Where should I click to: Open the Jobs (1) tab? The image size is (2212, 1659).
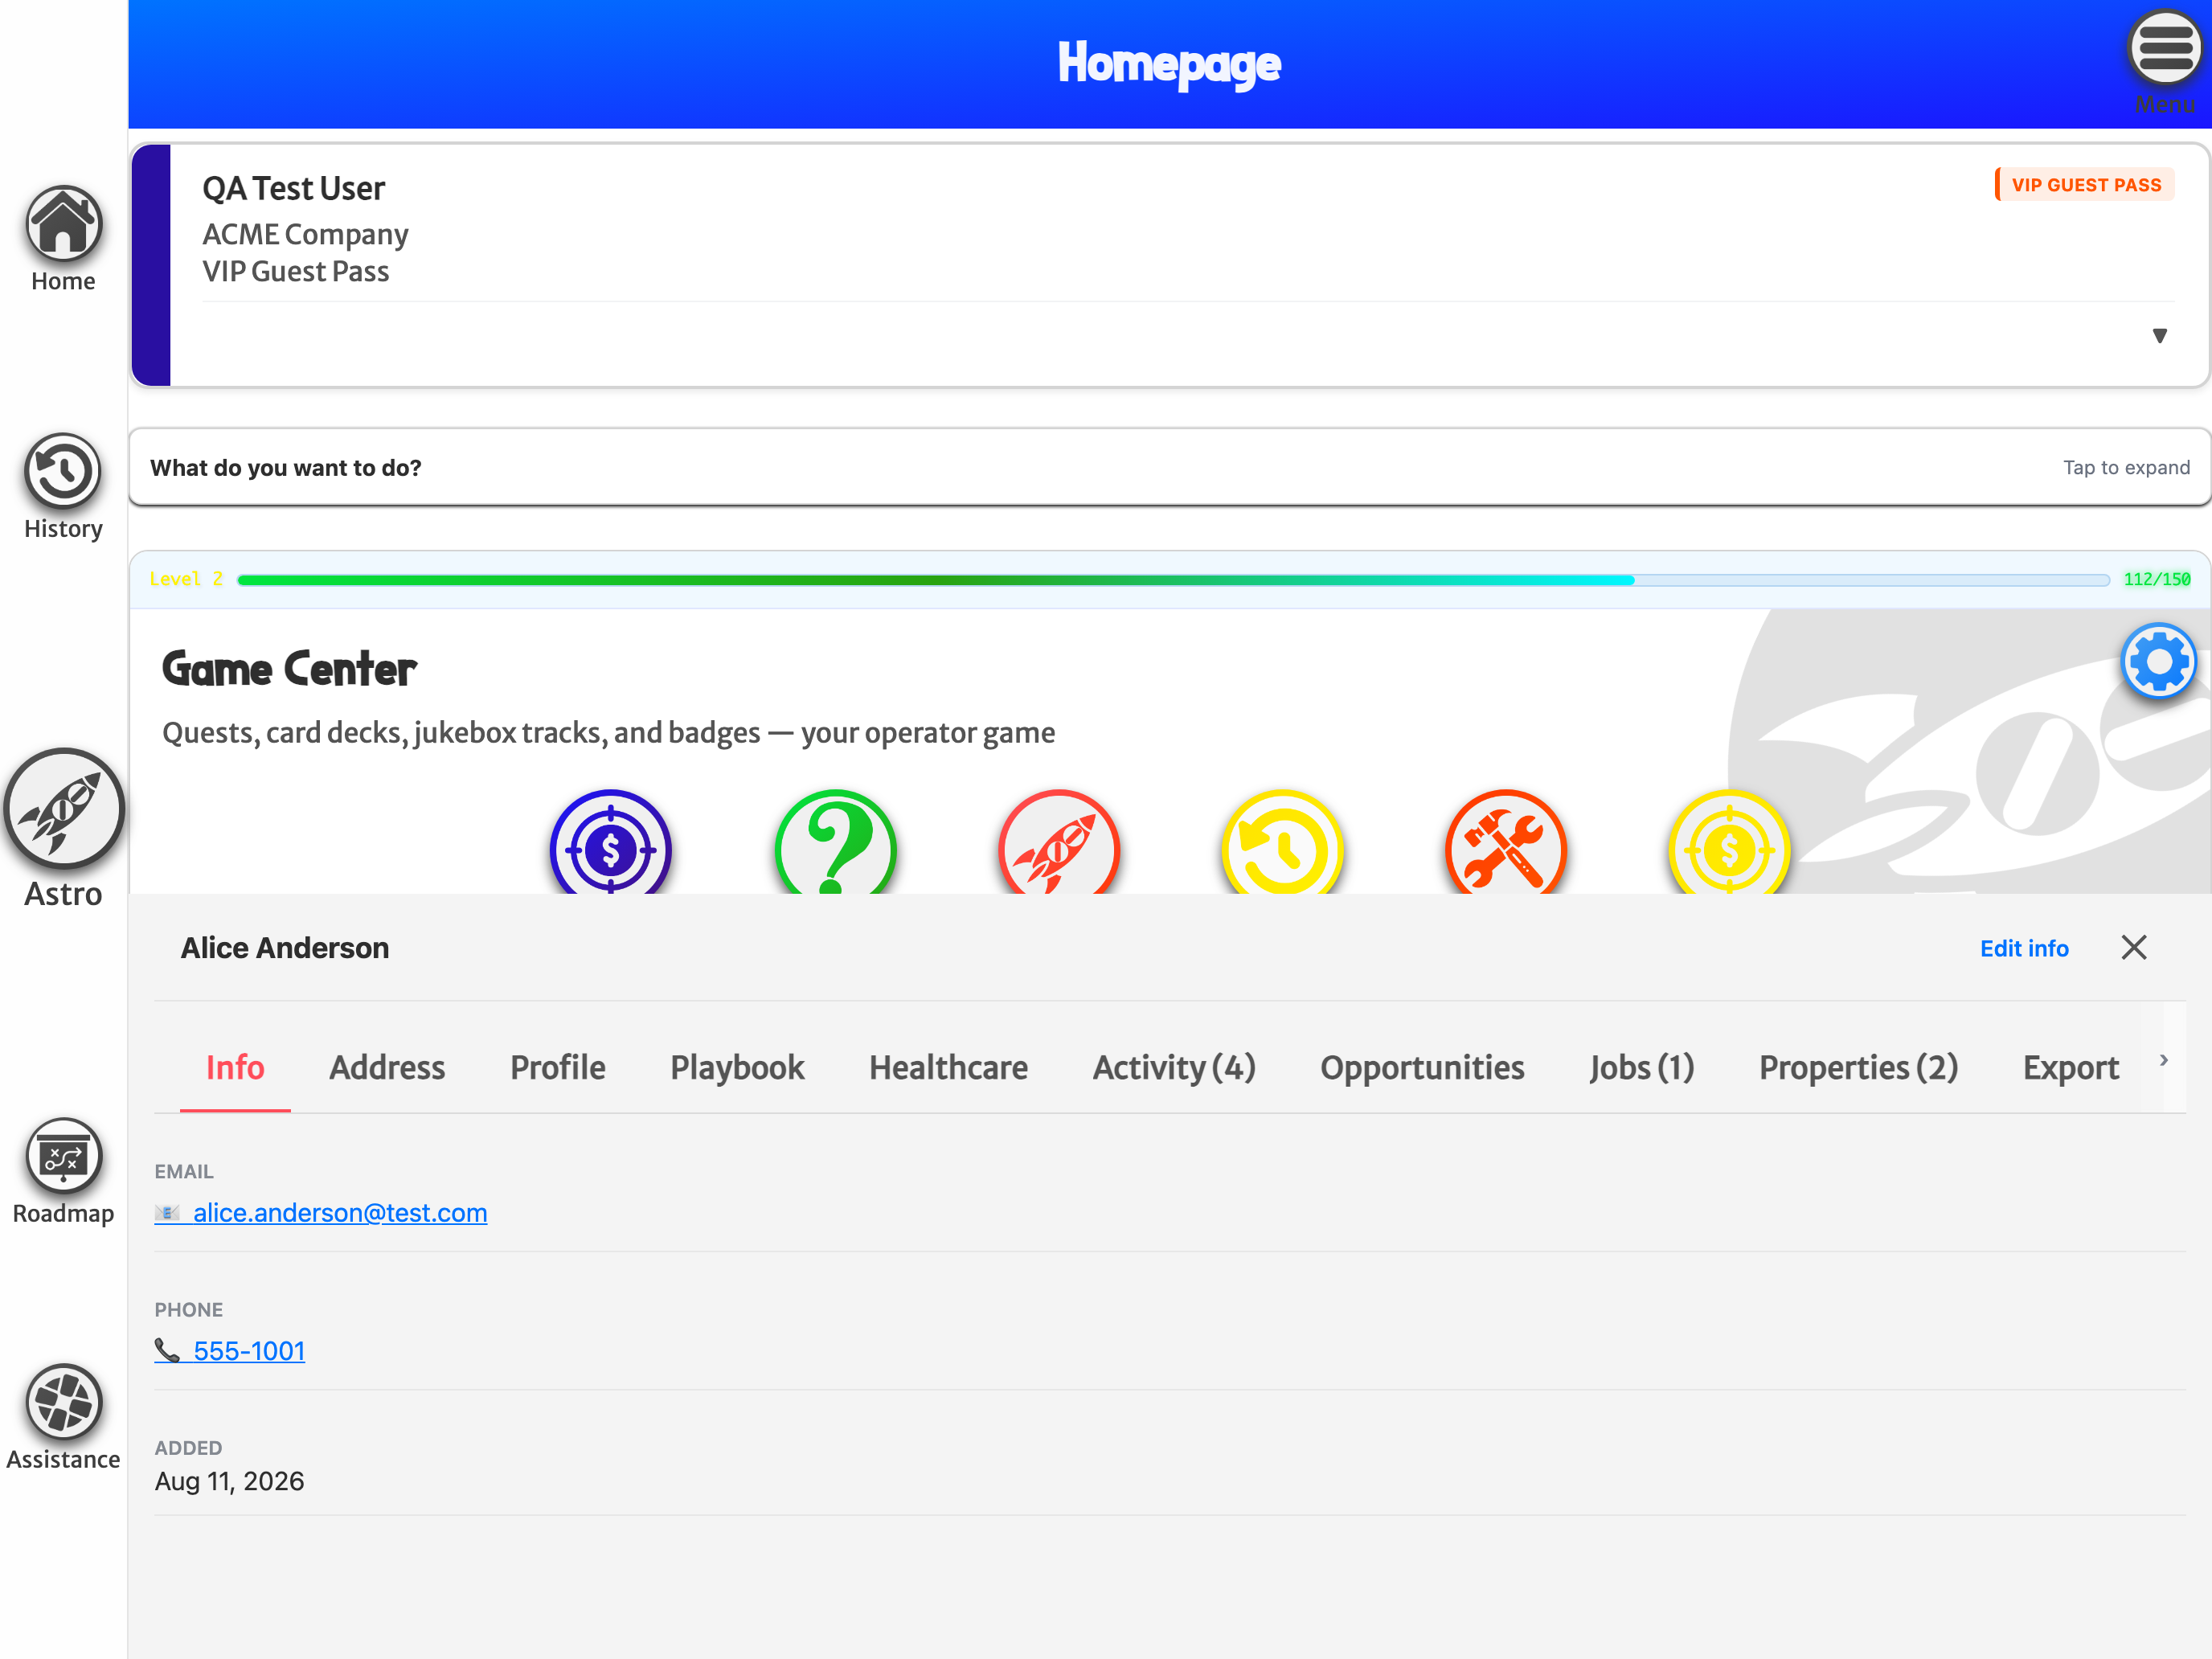tap(1642, 1068)
